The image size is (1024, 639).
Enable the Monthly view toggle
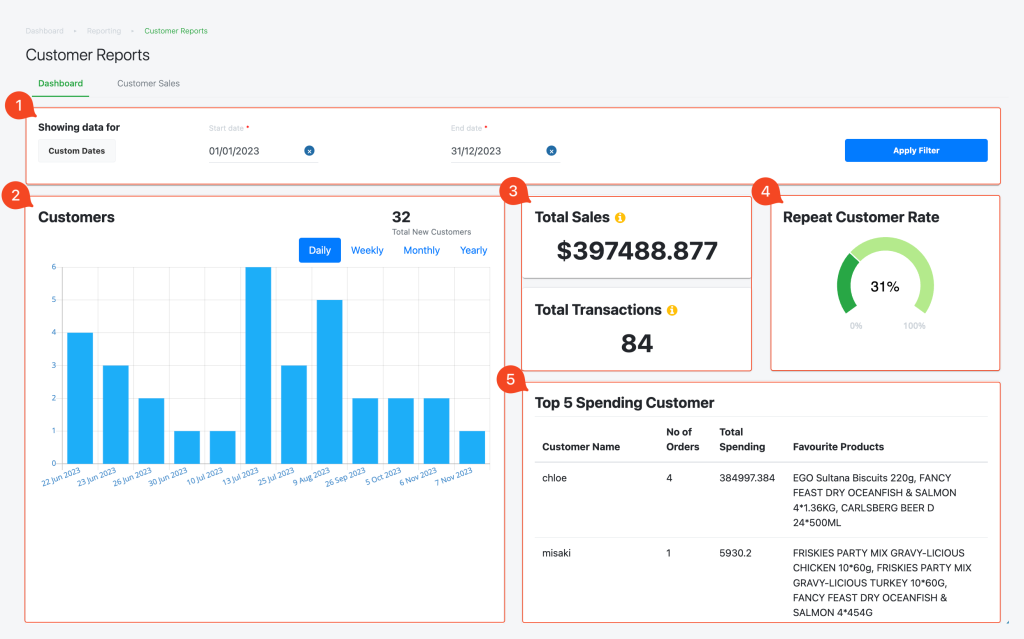click(421, 250)
